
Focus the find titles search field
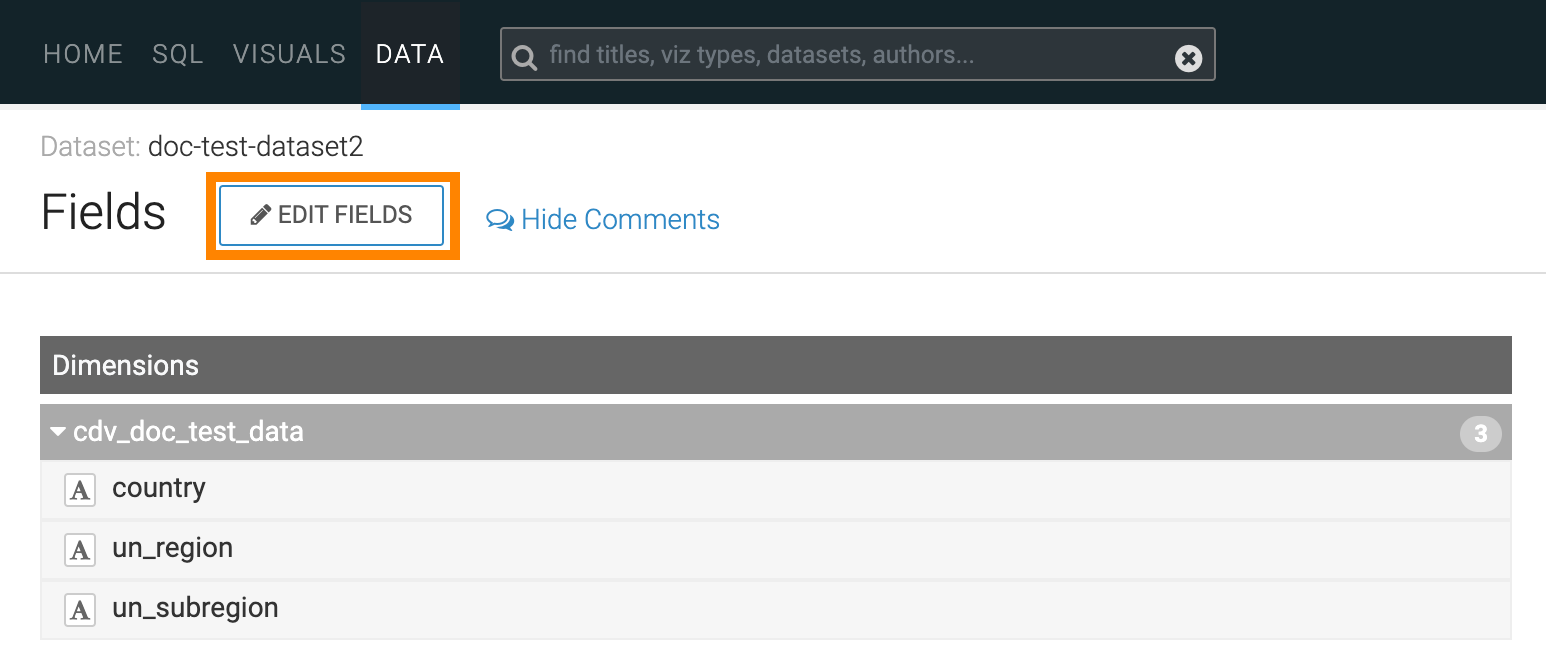[x=857, y=54]
